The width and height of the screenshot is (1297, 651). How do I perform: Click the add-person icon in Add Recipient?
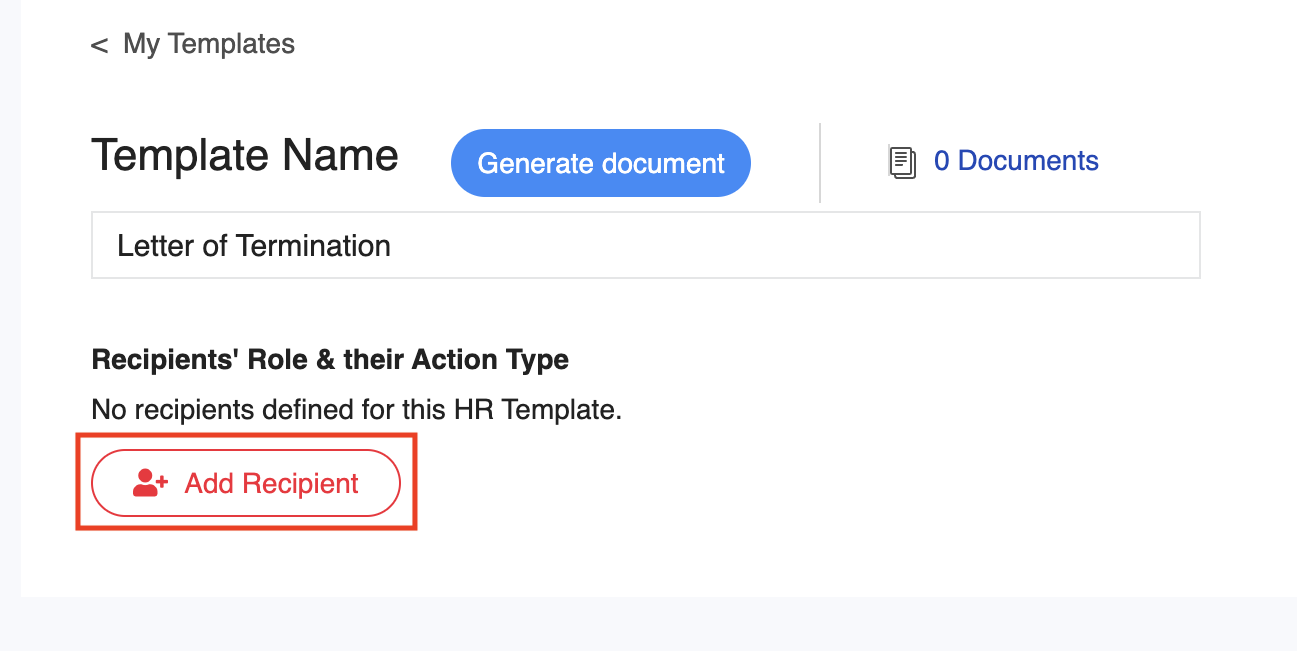[150, 484]
